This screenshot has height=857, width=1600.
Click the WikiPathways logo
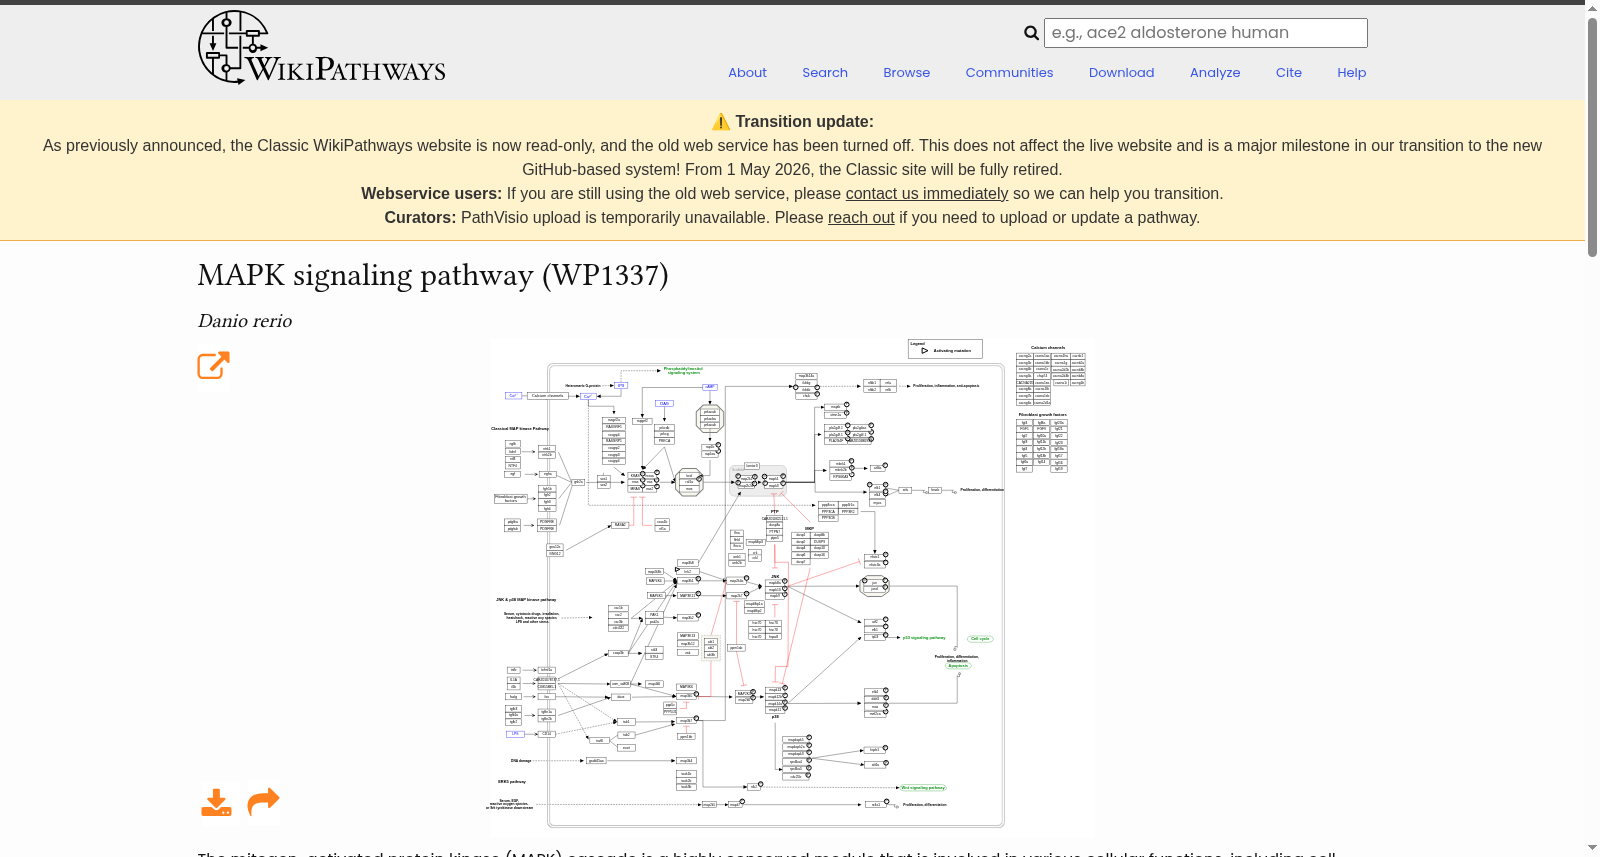[321, 47]
